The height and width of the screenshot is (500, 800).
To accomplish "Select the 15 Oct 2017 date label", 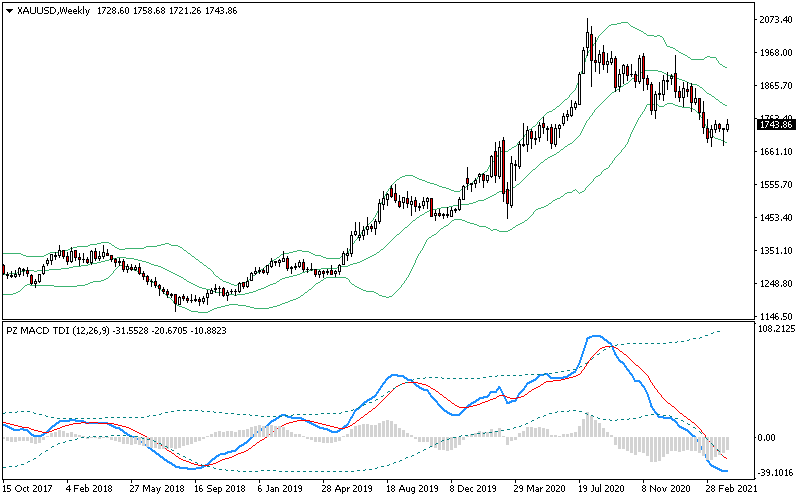I will click(27, 490).
